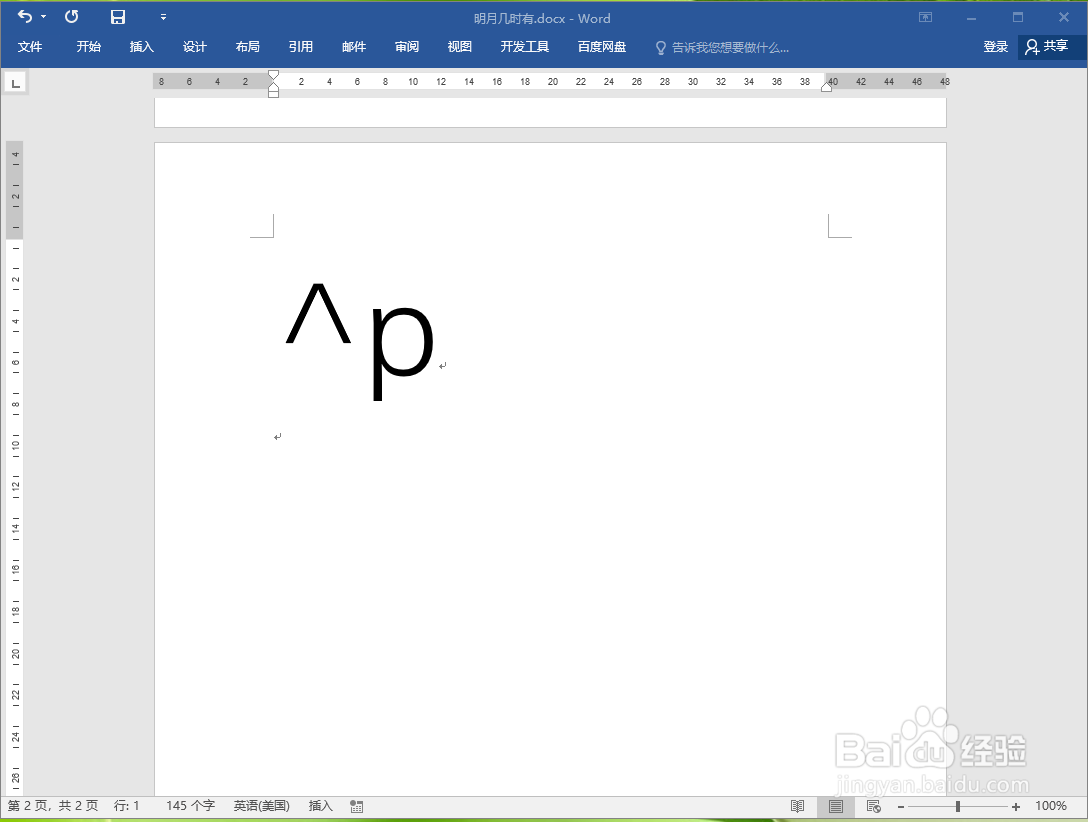
Task: Click the Redo/Repeat icon
Action: [71, 17]
